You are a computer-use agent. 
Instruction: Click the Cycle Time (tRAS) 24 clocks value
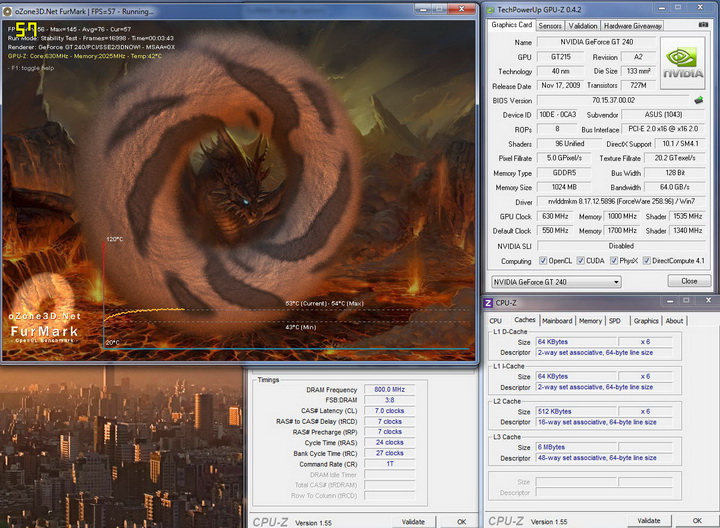tap(389, 442)
